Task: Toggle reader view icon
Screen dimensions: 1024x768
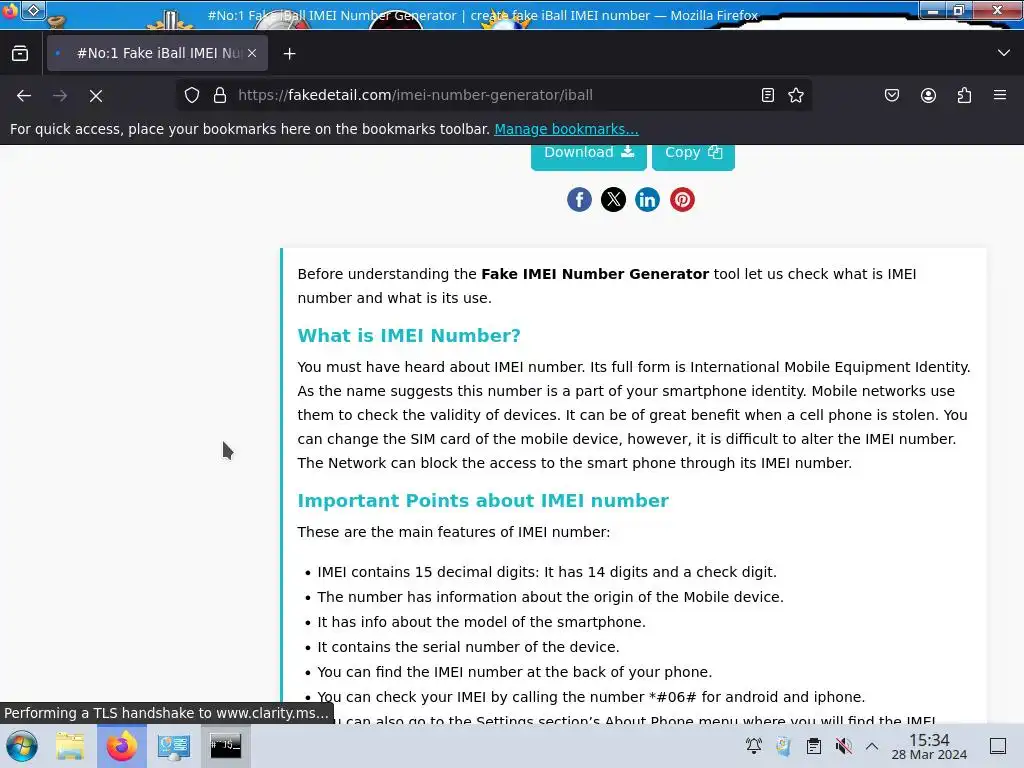Action: pyautogui.click(x=768, y=95)
